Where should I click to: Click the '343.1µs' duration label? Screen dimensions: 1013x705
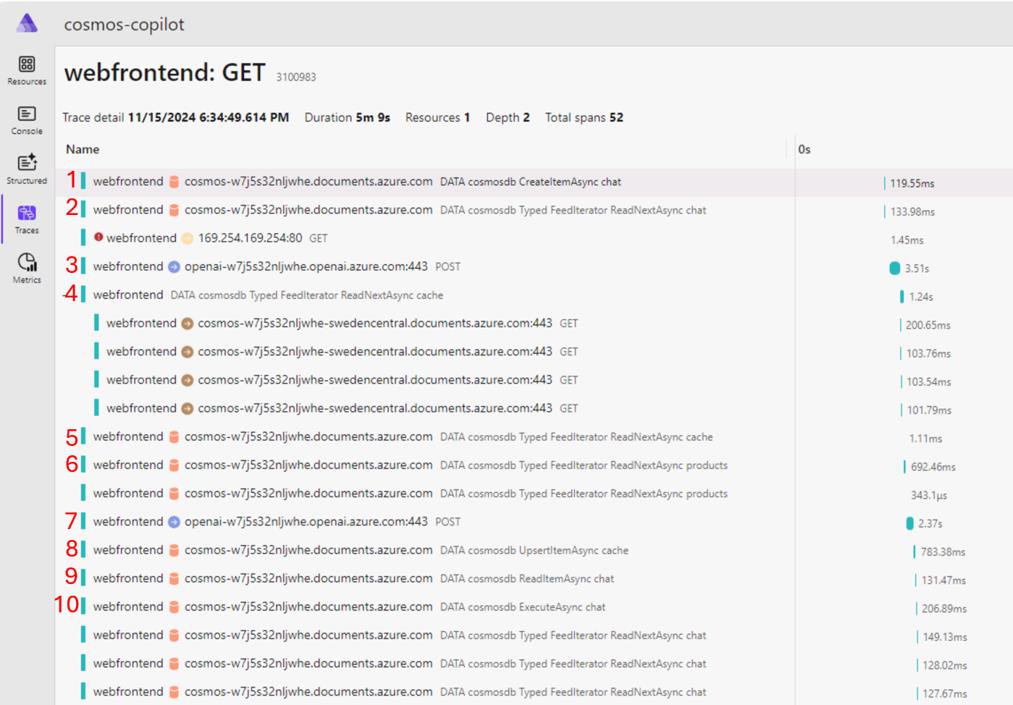click(x=929, y=496)
